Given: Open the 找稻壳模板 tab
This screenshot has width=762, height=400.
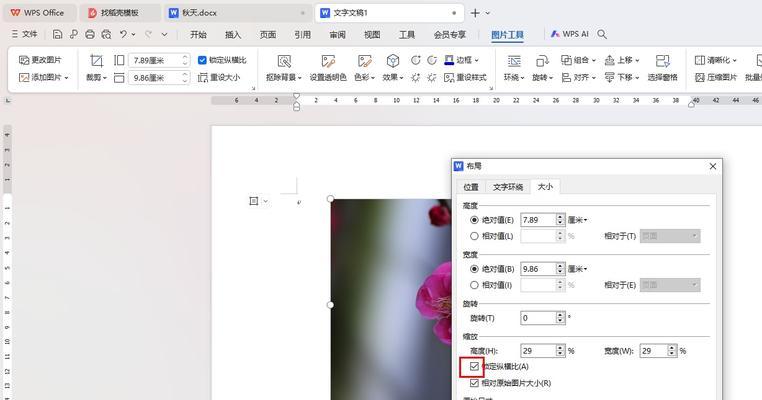Looking at the screenshot, I should (119, 13).
